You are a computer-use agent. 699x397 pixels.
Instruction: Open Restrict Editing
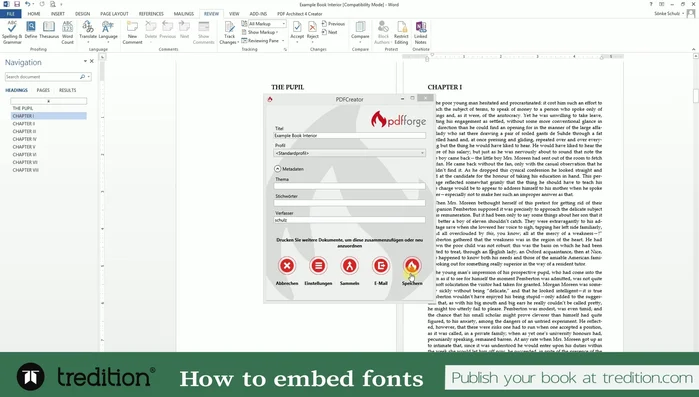(401, 32)
